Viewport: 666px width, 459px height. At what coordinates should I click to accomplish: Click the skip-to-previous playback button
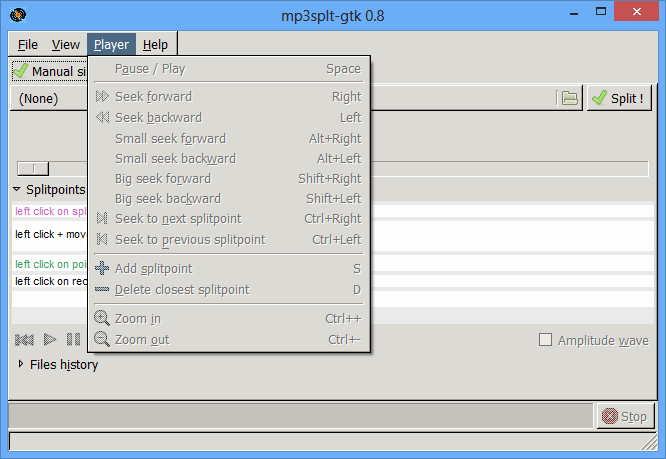pos(24,340)
